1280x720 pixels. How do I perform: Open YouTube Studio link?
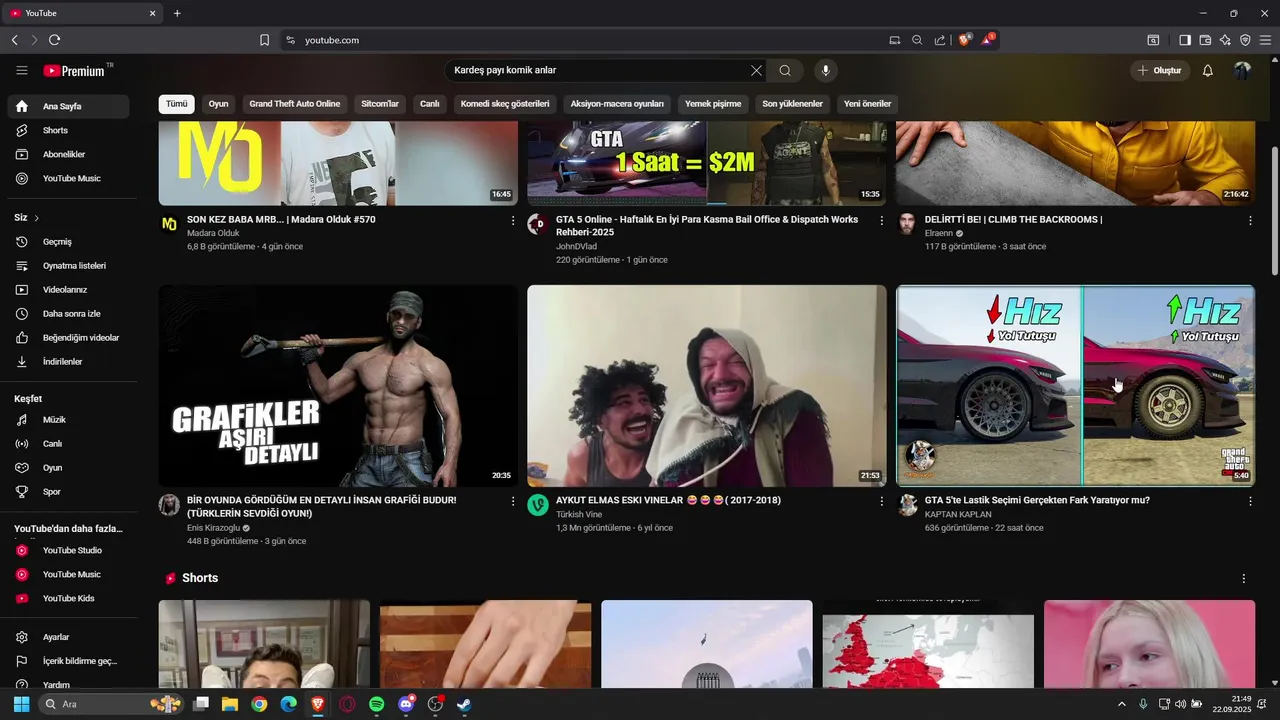tap(69, 550)
